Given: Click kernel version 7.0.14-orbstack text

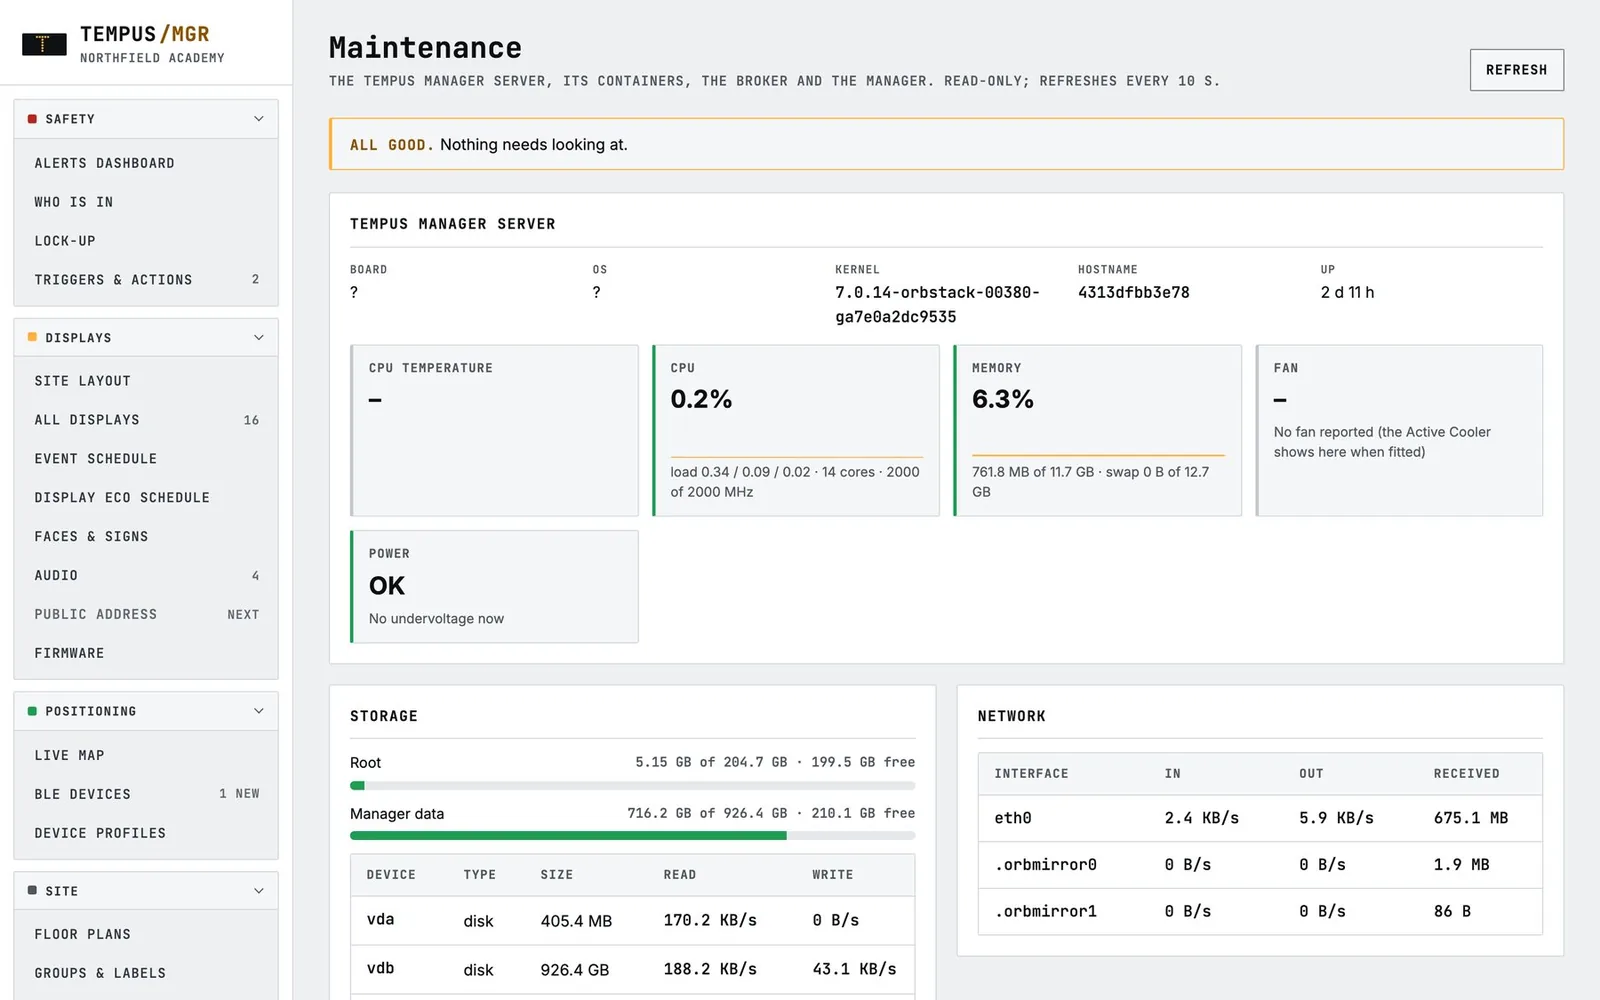Looking at the screenshot, I should (x=937, y=305).
